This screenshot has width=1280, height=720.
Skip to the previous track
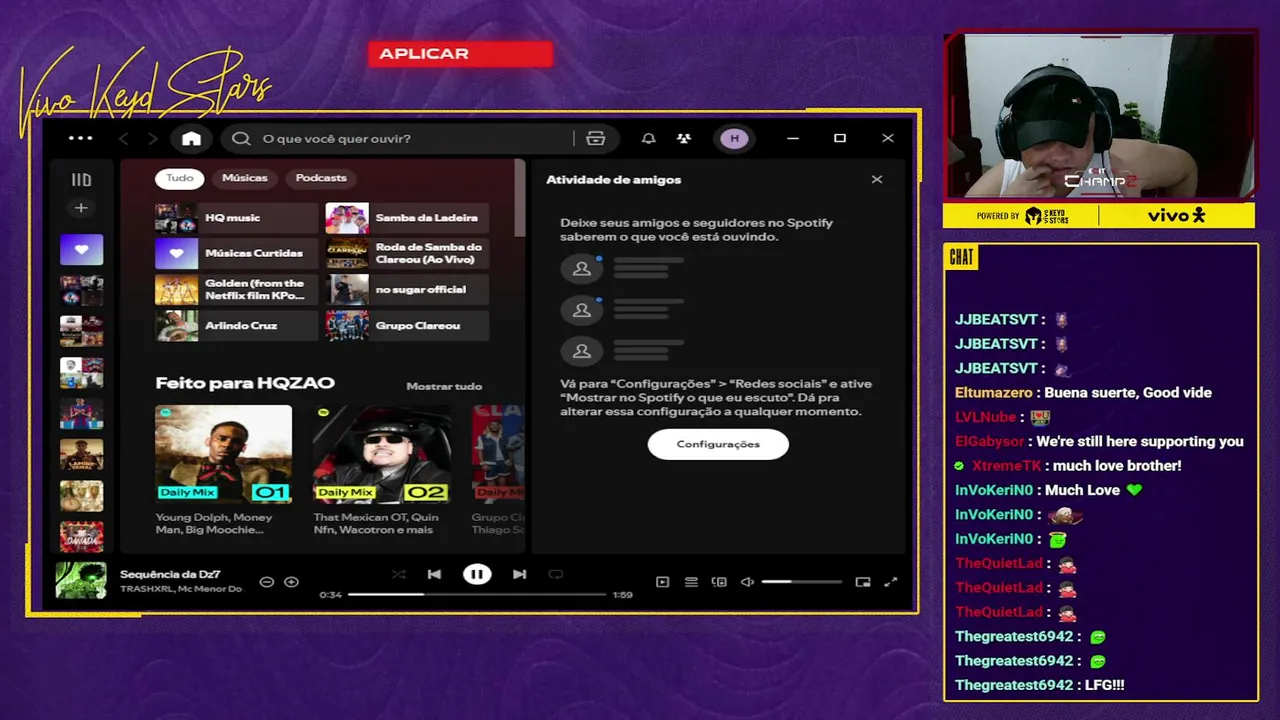coord(434,574)
